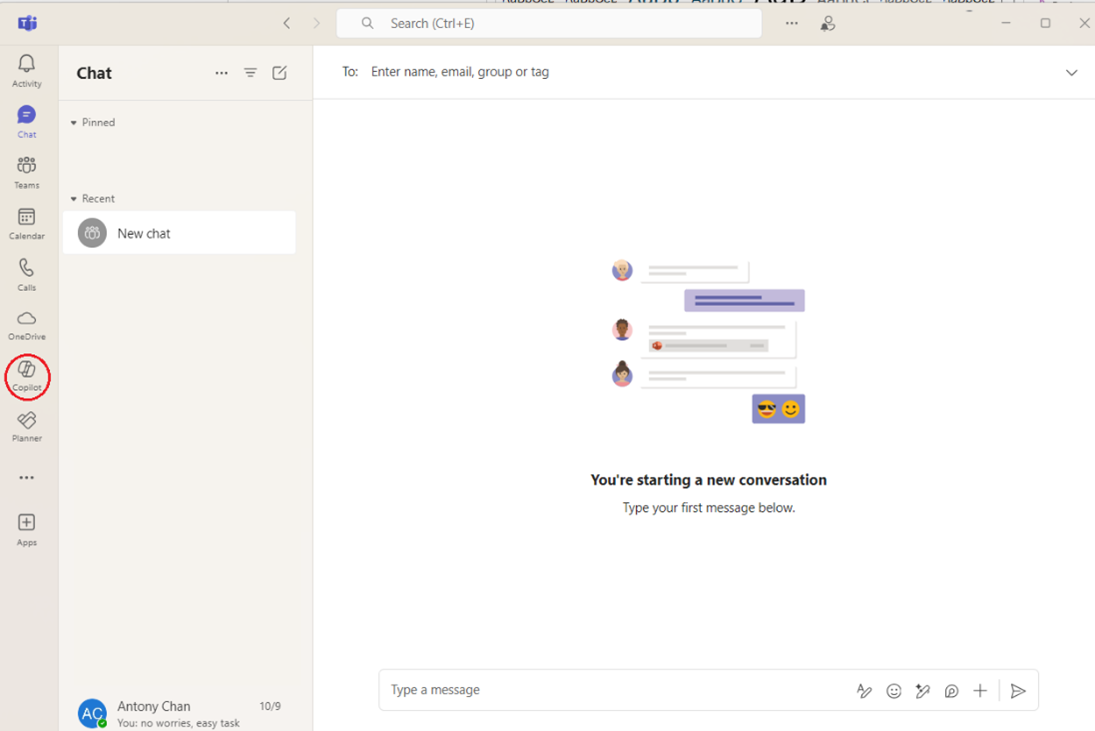Click the emoji picker icon
The height and width of the screenshot is (731, 1095).
point(894,691)
